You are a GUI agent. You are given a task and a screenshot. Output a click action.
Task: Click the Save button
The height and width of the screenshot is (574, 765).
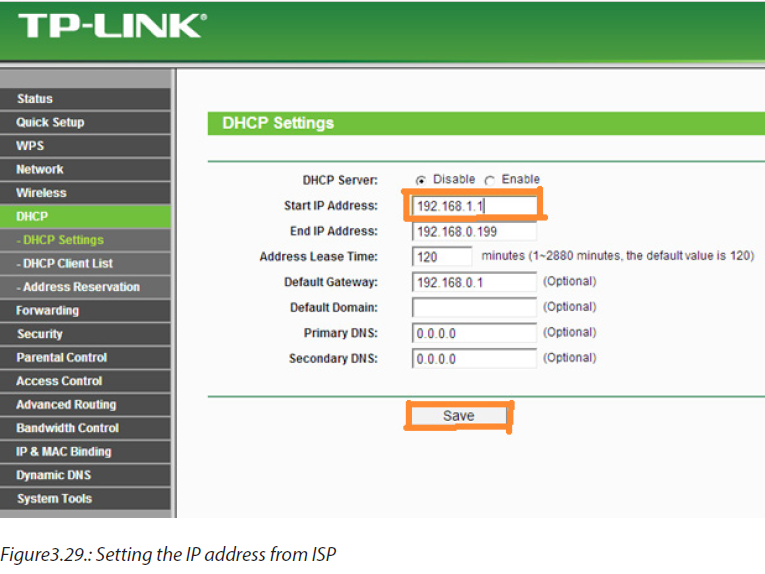(x=459, y=416)
